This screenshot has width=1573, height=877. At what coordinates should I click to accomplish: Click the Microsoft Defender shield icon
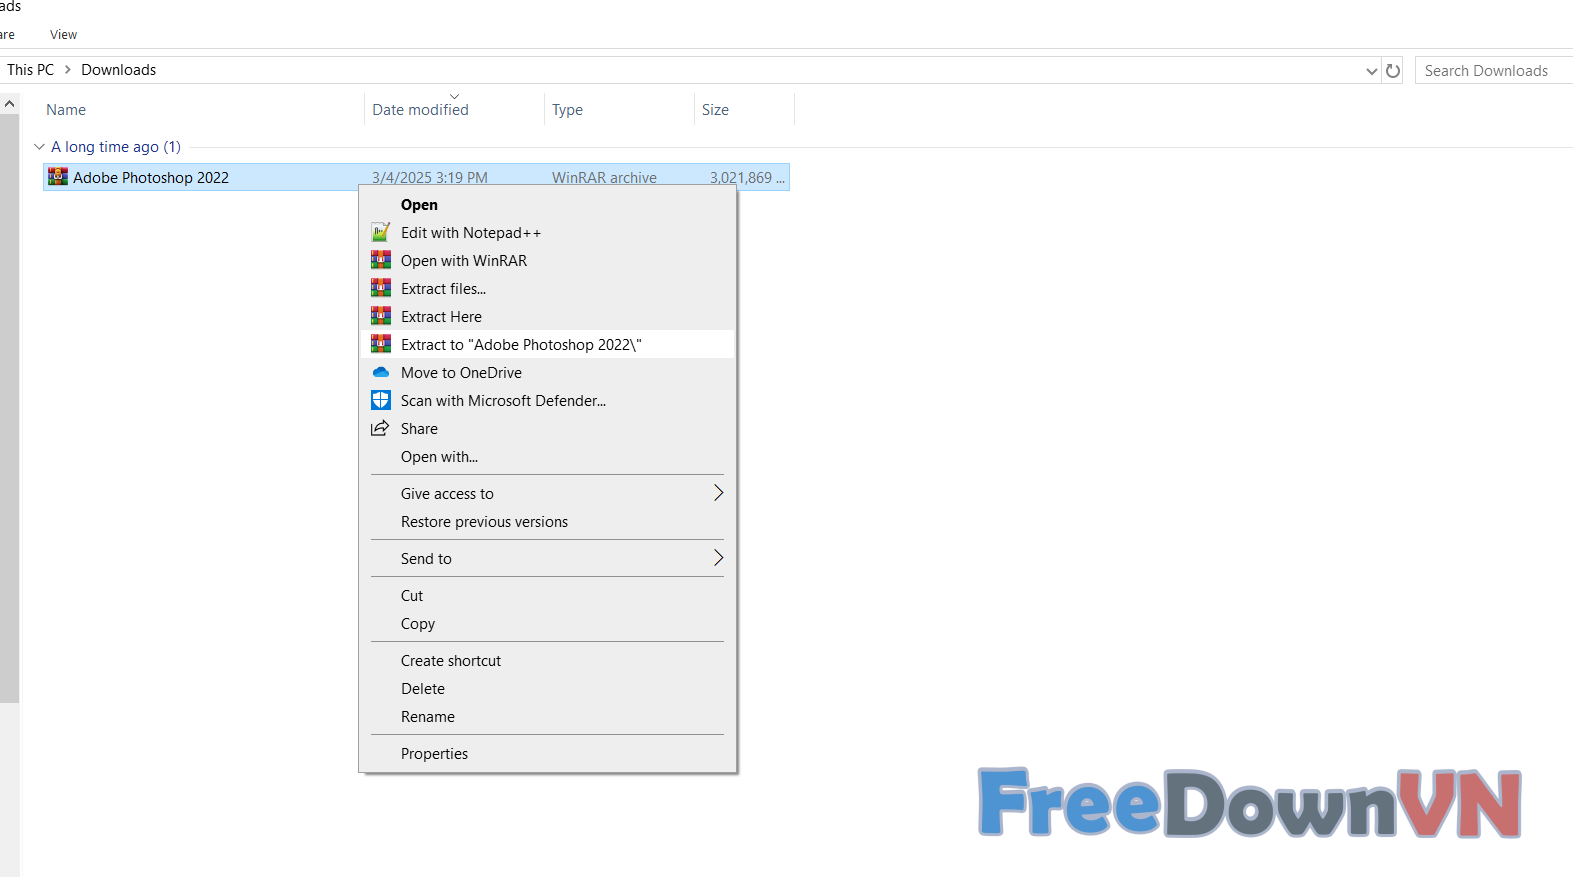381,401
